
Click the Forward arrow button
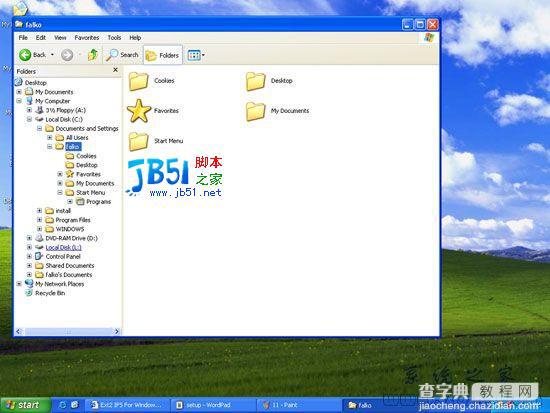[x=67, y=55]
